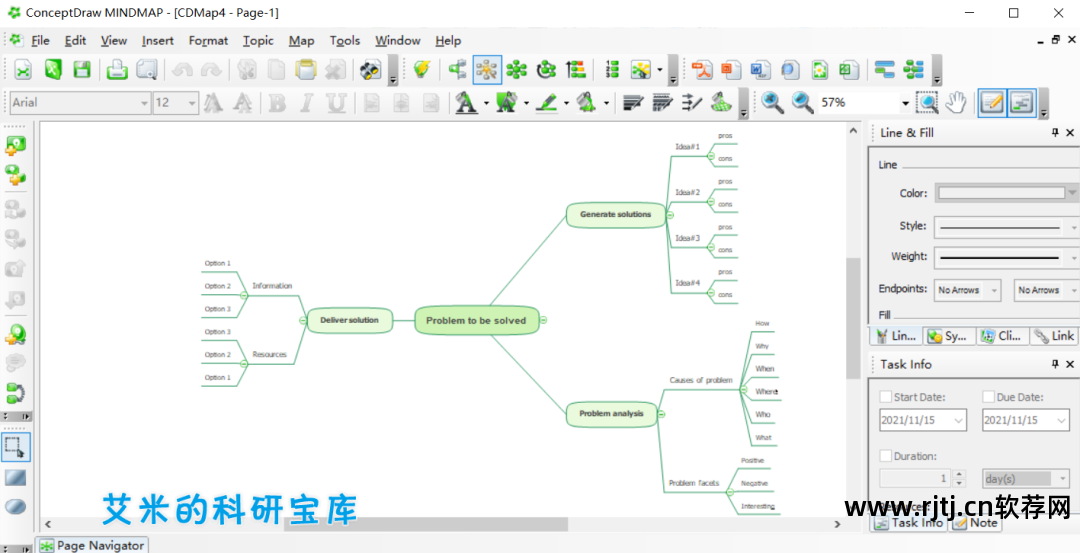The width and height of the screenshot is (1080, 553).
Task: Export to PDF icon
Action: pyautogui.click(x=701, y=69)
